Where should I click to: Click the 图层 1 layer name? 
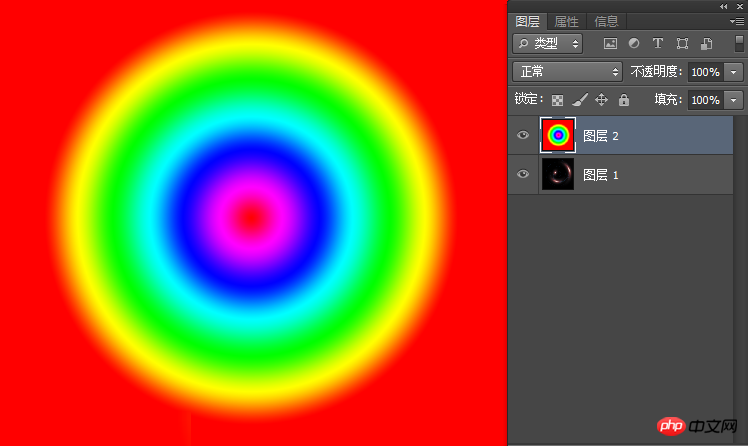point(601,175)
